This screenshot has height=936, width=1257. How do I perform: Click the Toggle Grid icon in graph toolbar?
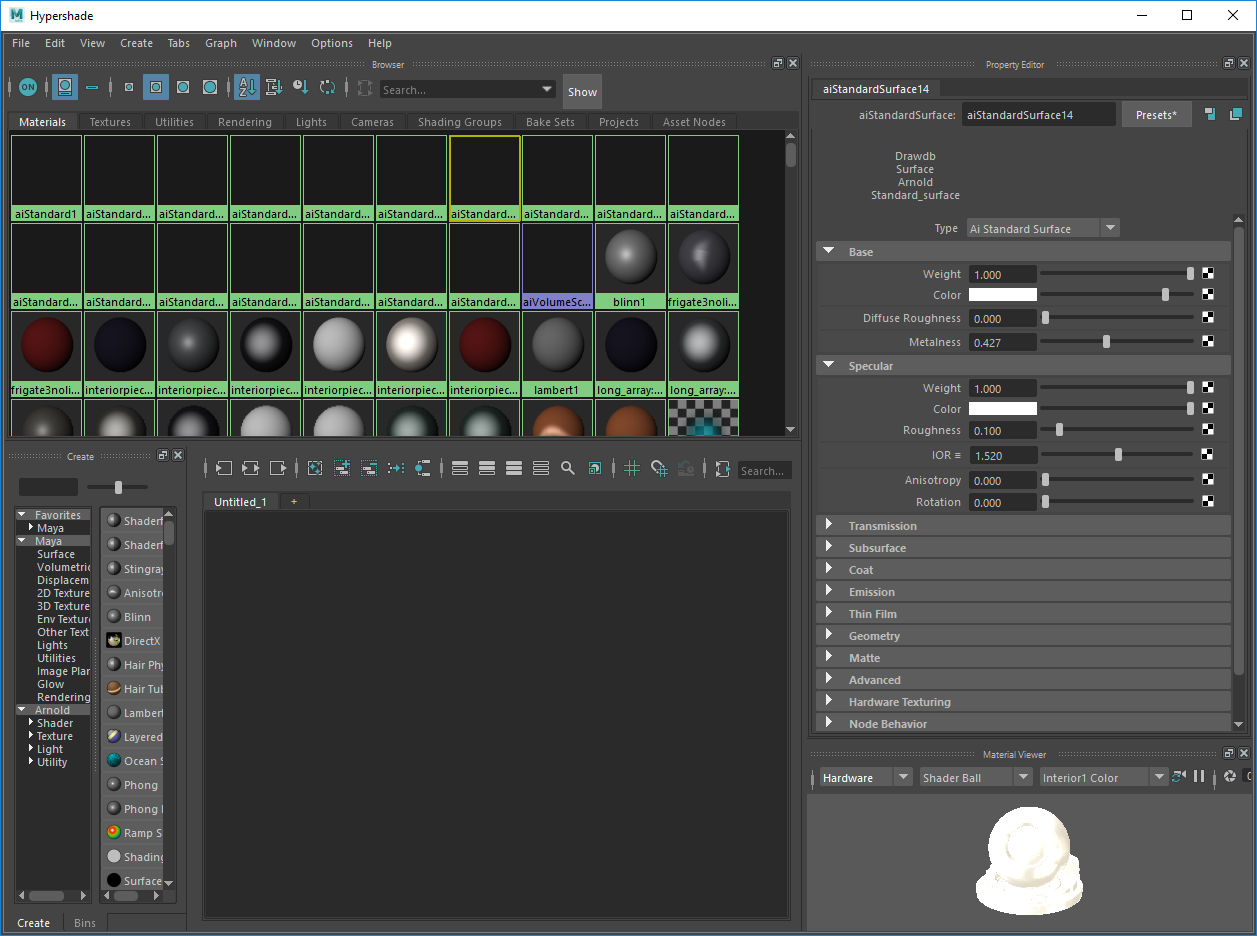631,469
